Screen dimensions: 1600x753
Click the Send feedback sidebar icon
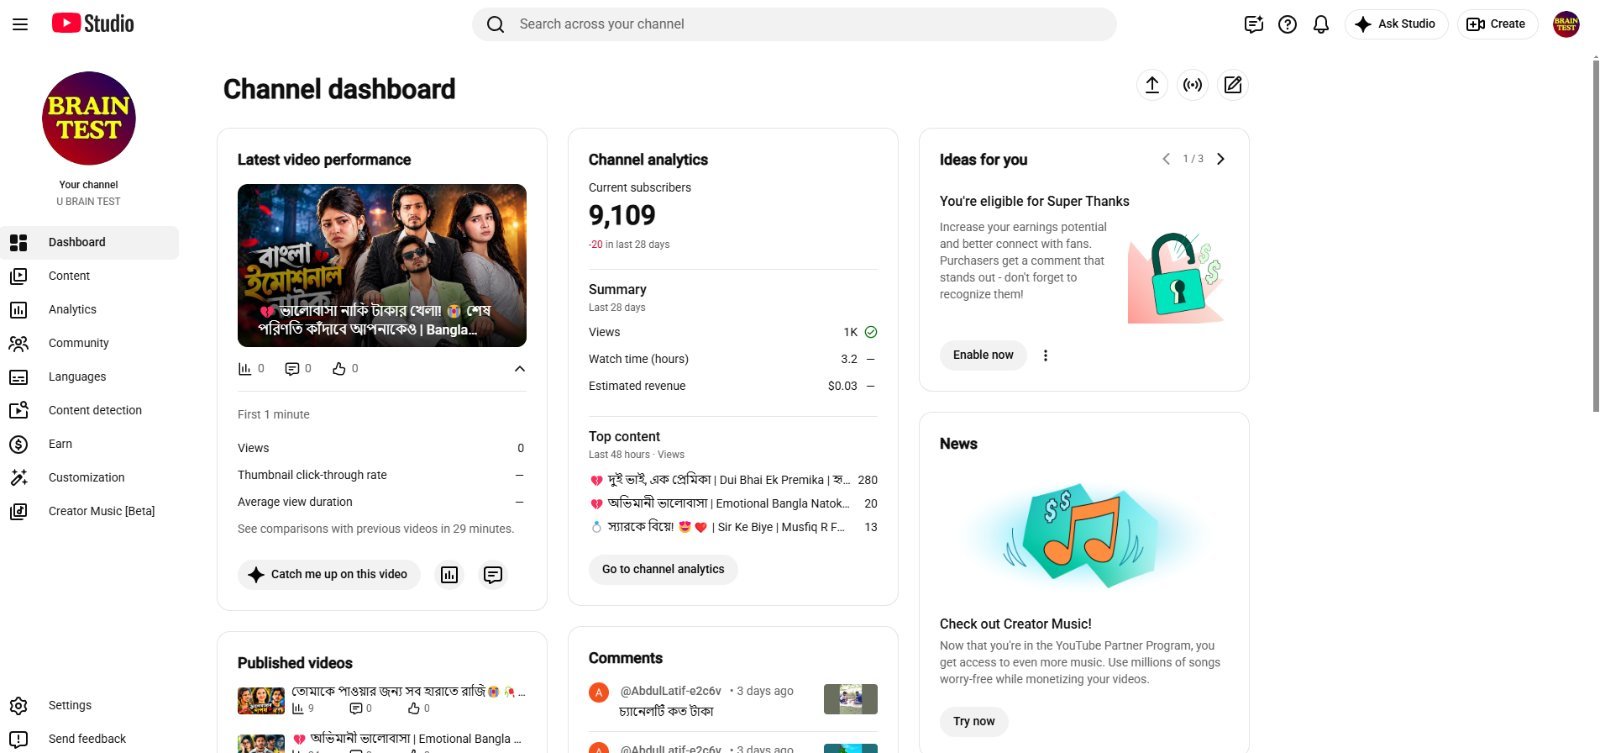click(18, 739)
